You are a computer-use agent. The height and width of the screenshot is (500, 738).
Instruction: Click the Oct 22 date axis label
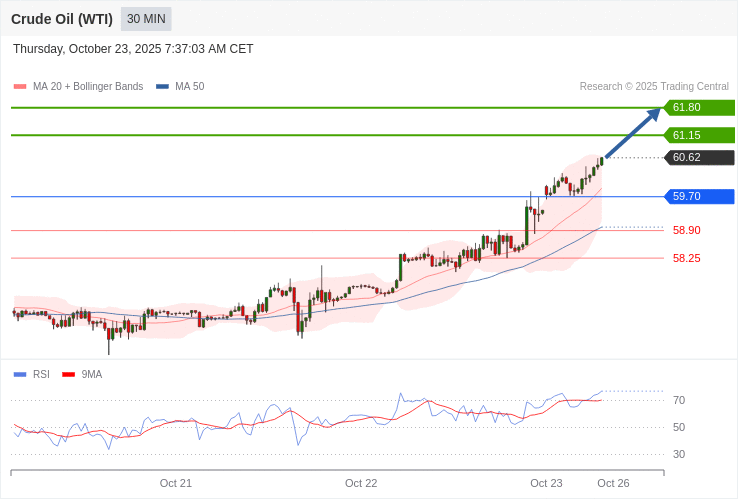point(361,483)
